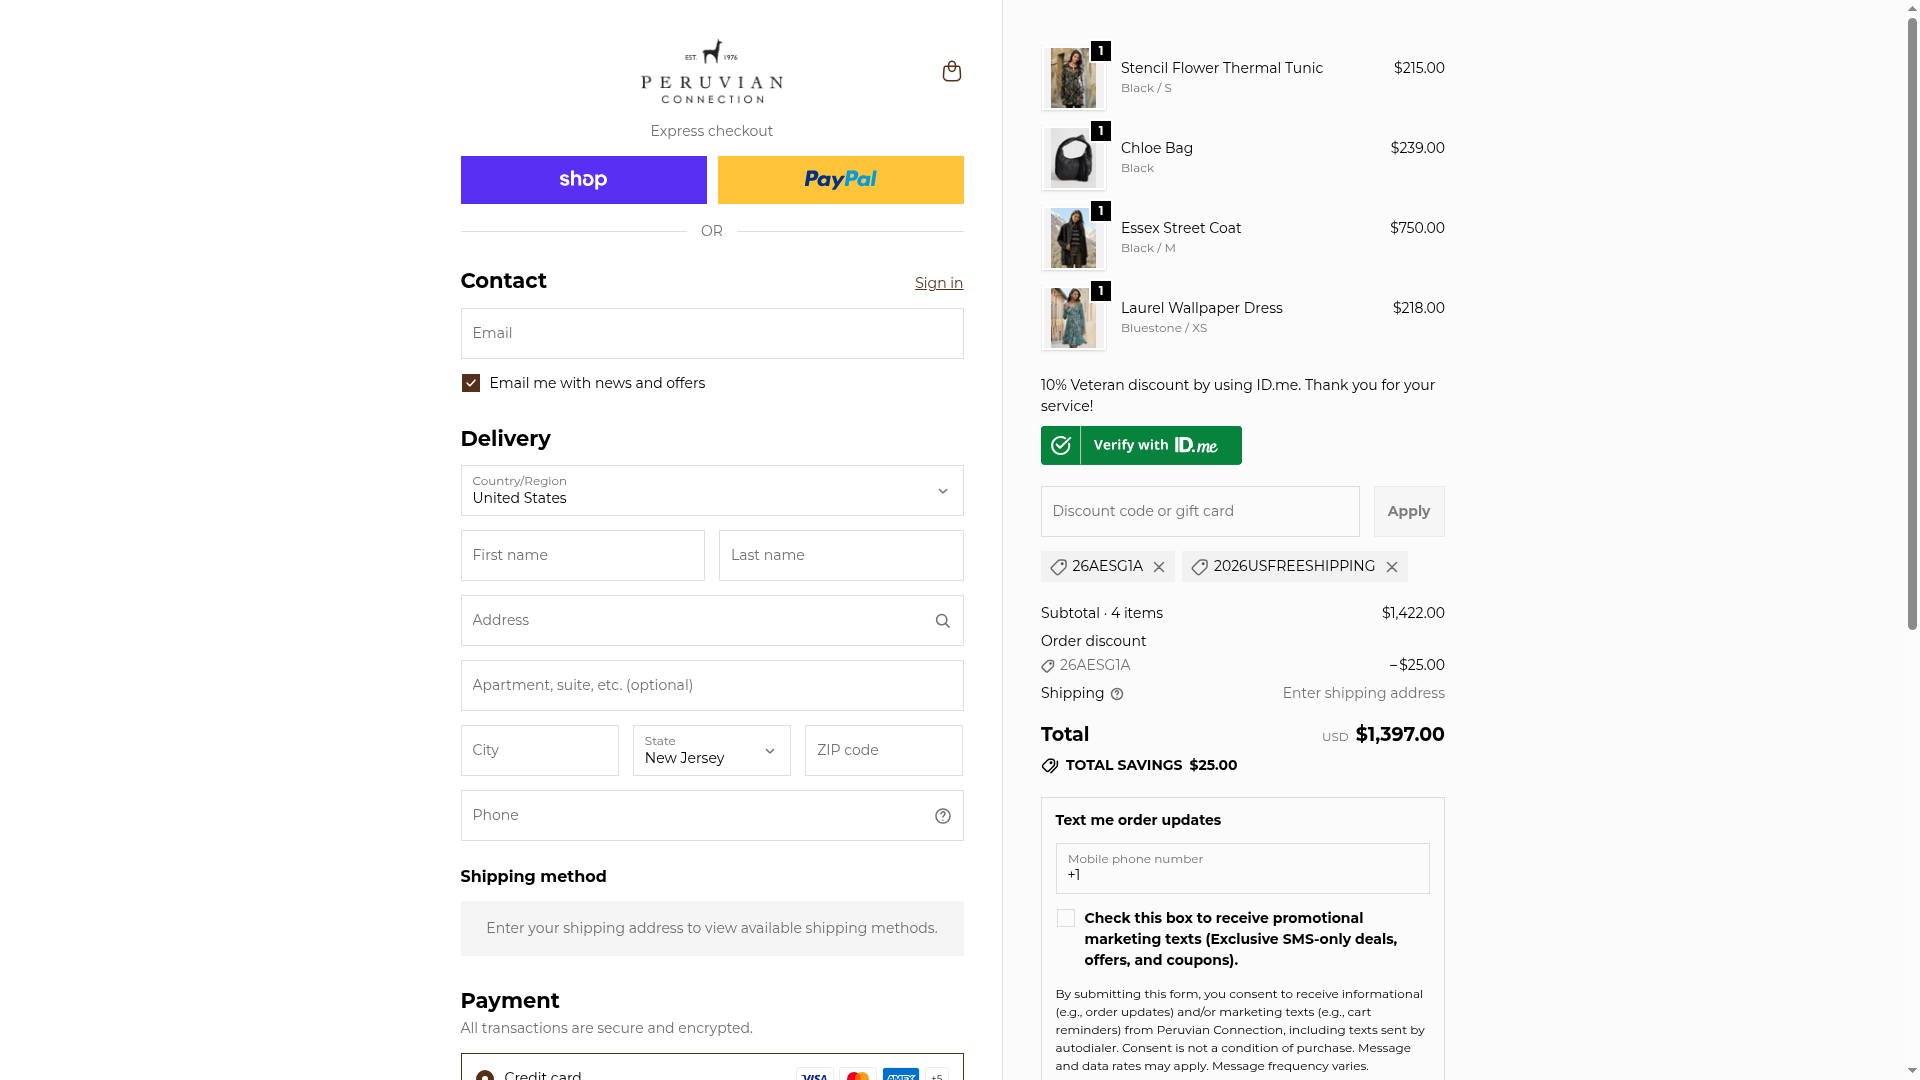Click the Essex Street Coat thumbnail
The image size is (1920, 1080).
pos(1073,239)
